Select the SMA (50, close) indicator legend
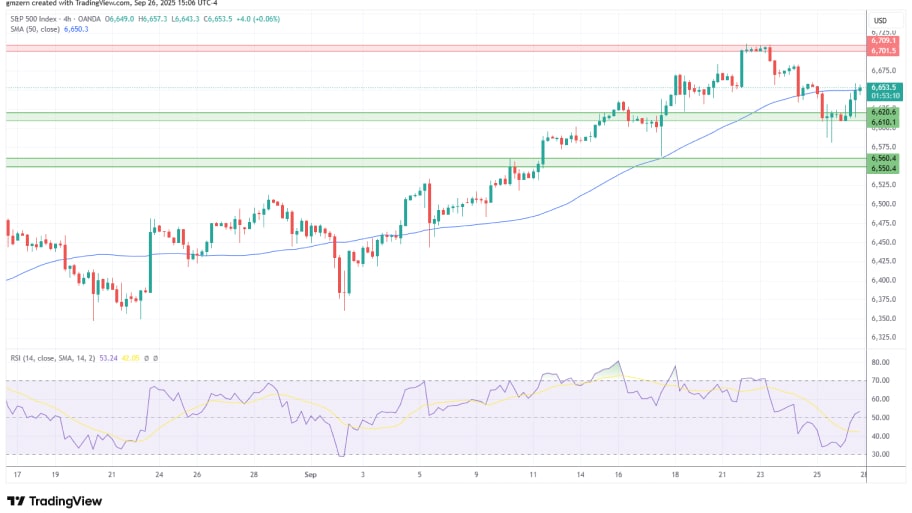Screen dimensions: 912x513 pyautogui.click(x=34, y=30)
